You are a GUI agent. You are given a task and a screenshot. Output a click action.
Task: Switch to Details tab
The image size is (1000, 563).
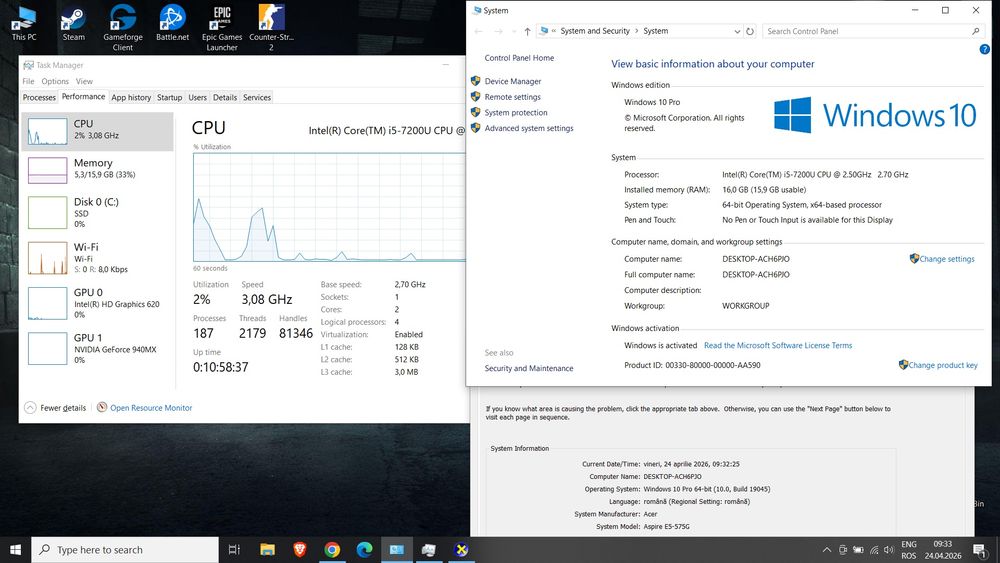click(x=224, y=98)
